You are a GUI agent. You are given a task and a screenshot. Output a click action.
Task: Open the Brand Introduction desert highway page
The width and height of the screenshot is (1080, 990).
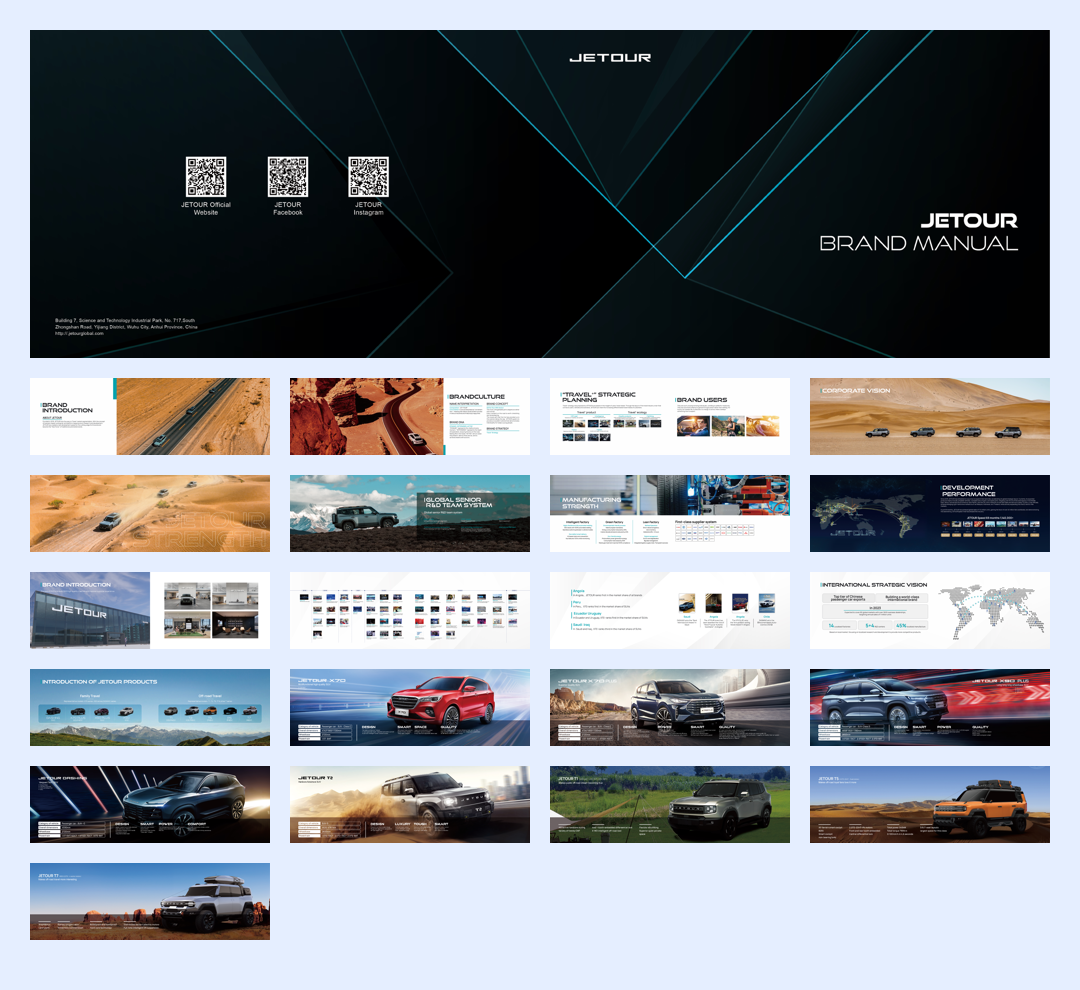[150, 416]
